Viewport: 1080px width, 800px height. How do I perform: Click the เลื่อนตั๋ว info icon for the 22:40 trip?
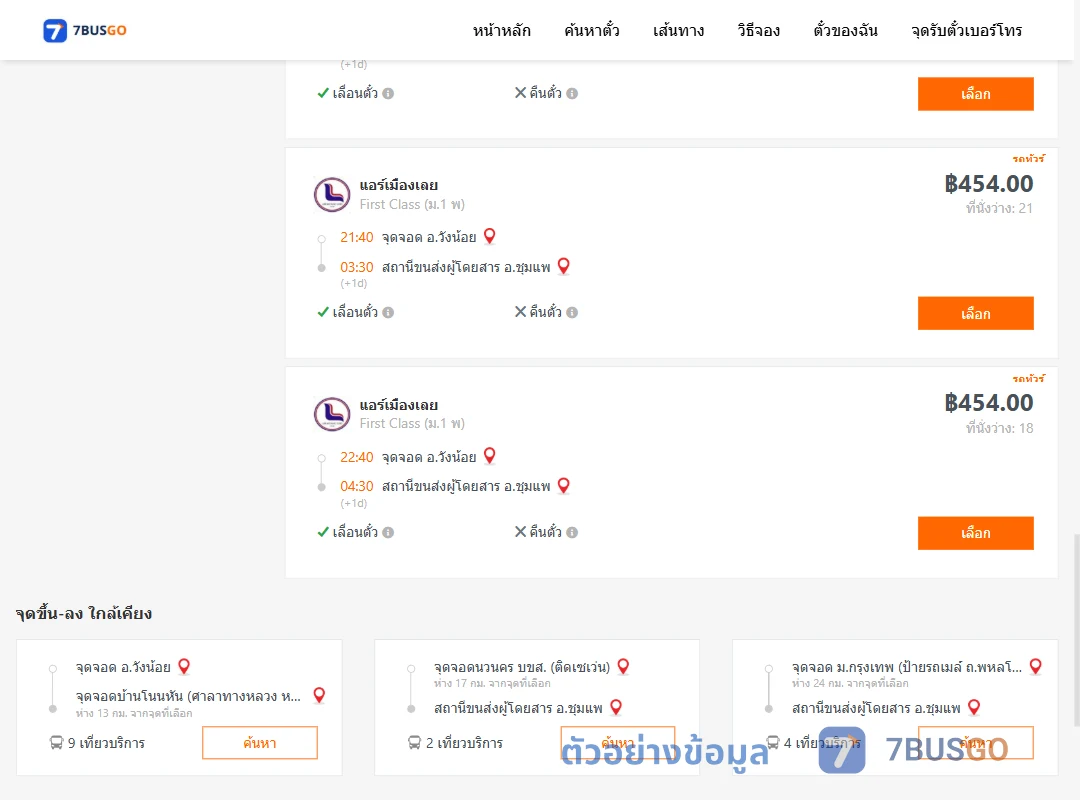coord(388,532)
